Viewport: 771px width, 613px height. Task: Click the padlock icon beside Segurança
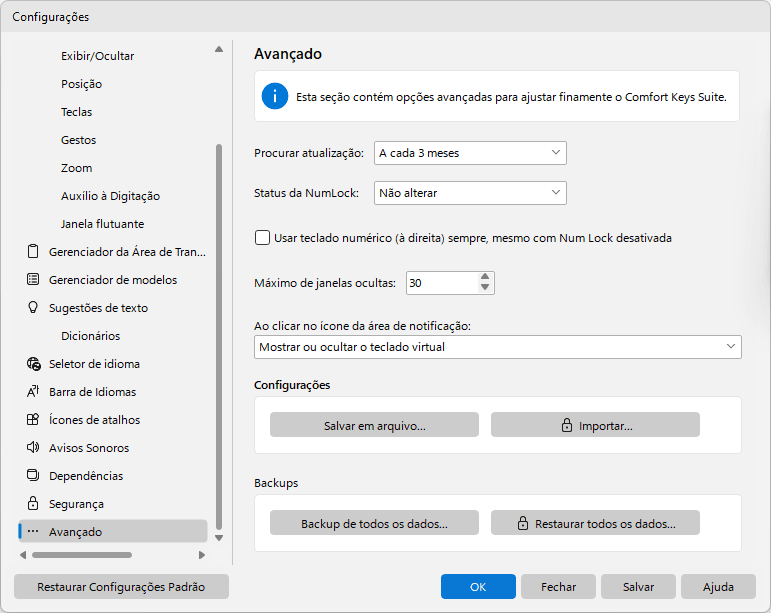point(33,503)
